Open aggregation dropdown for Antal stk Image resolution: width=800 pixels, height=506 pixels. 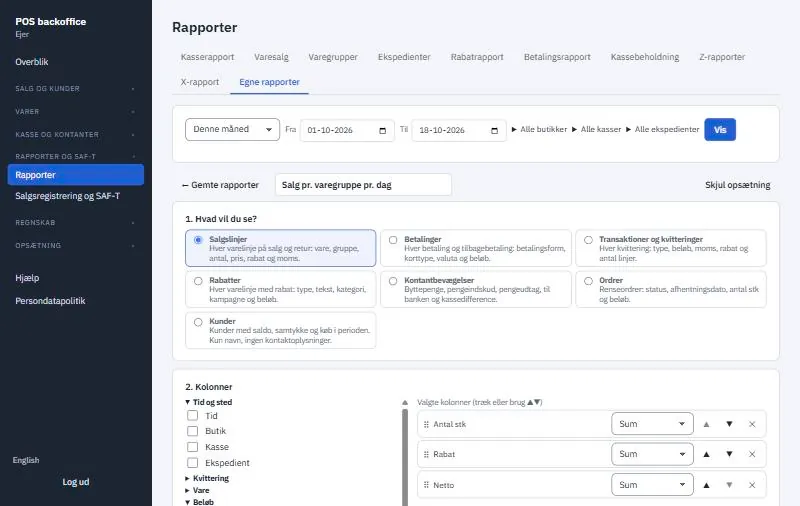point(652,424)
